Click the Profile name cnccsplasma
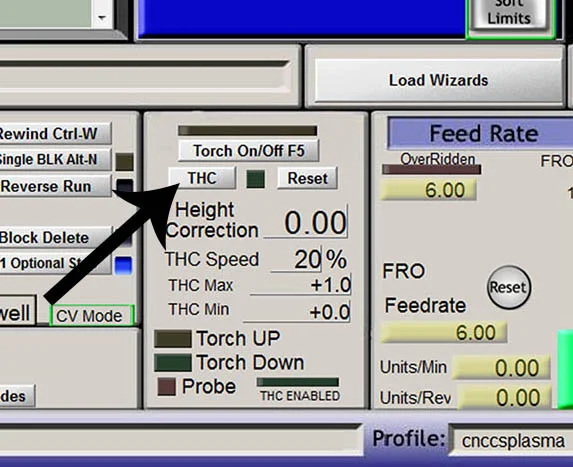Viewport: 573px width, 467px height. 513,441
